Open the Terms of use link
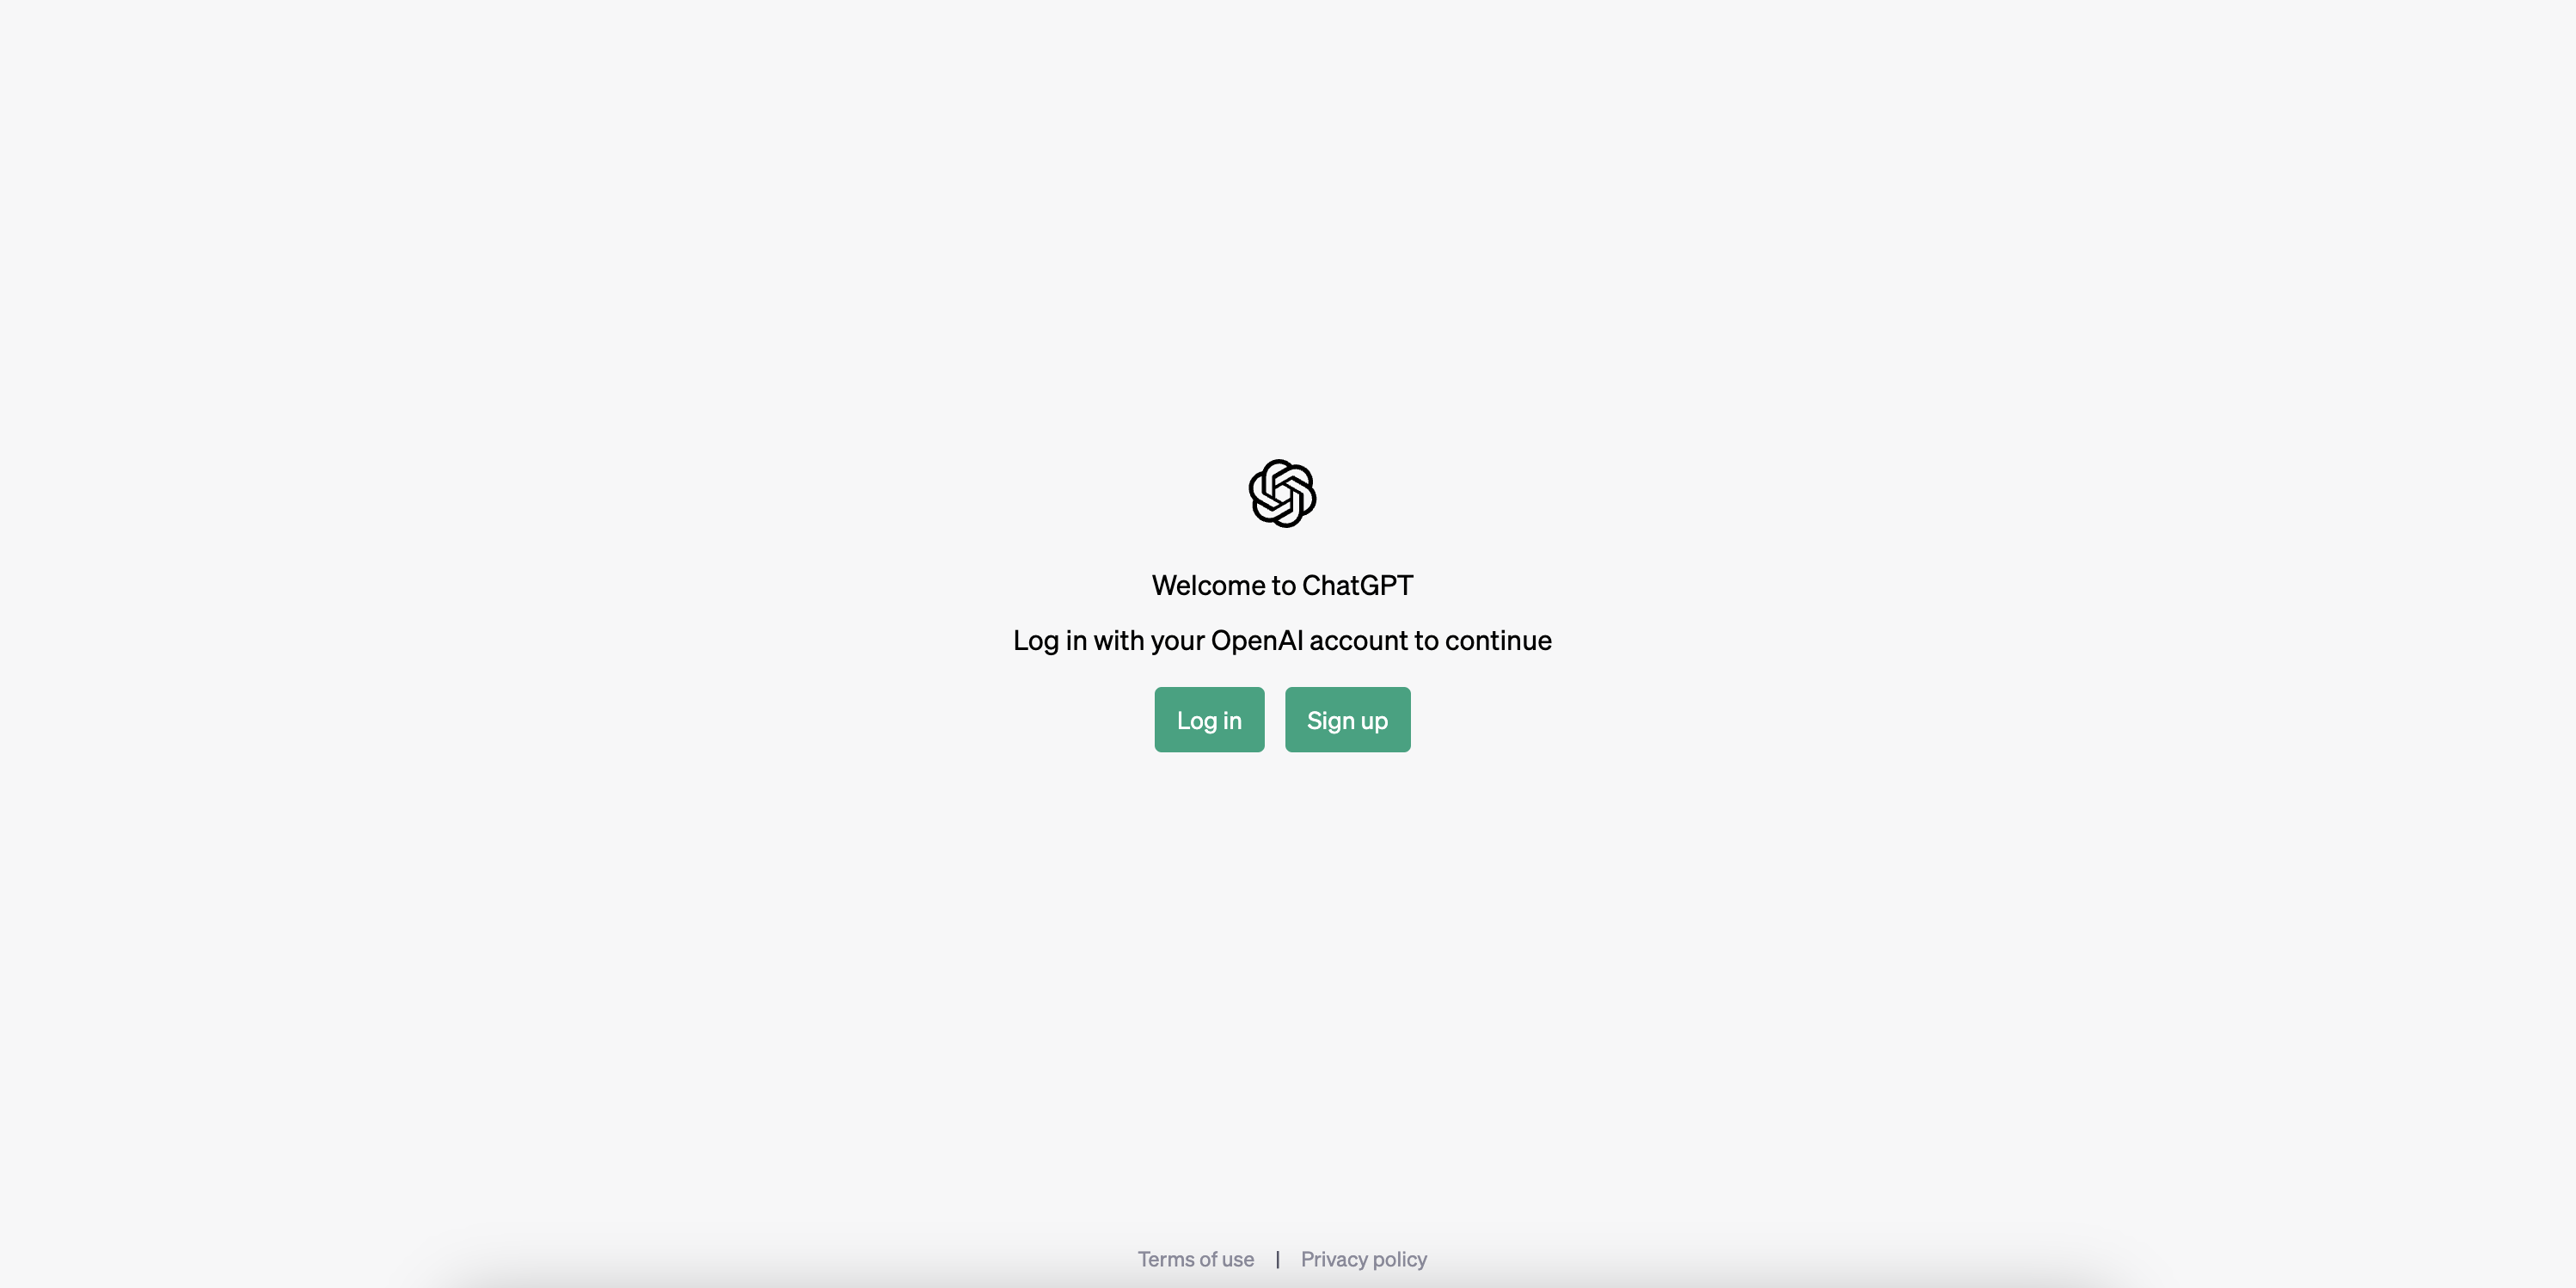2576x1288 pixels. pyautogui.click(x=1195, y=1259)
